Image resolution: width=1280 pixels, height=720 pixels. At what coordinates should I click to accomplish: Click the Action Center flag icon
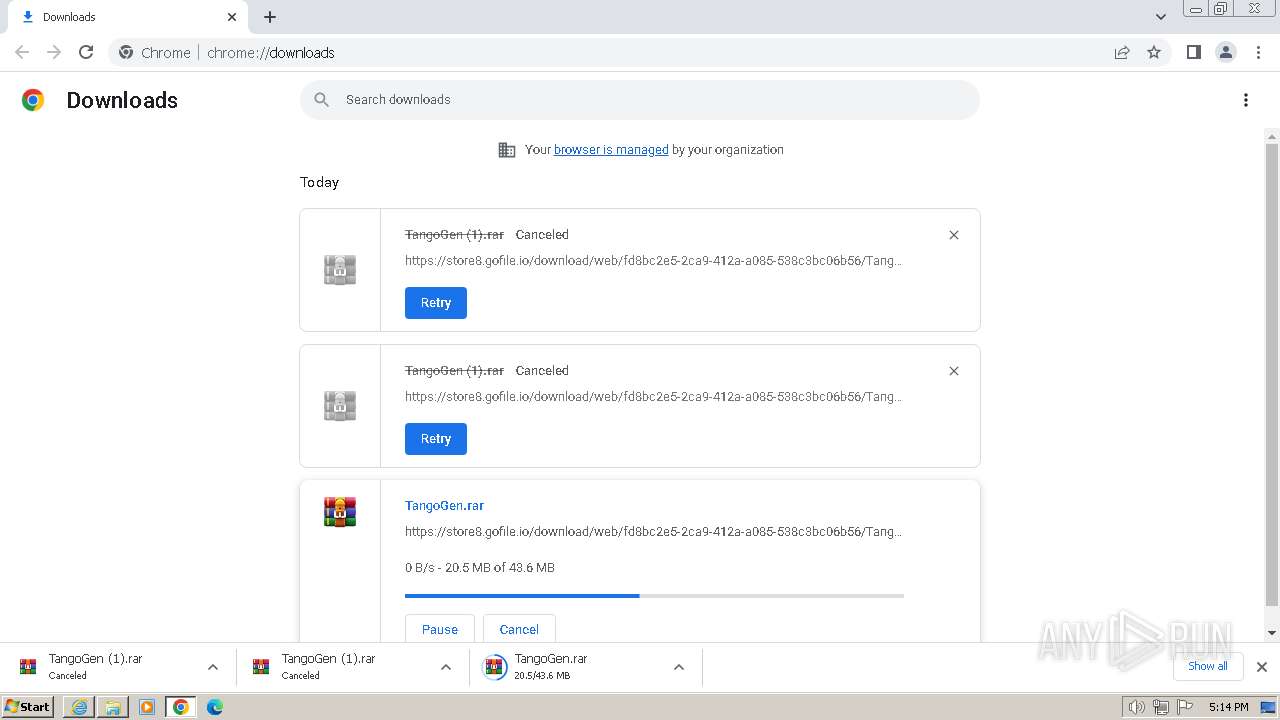point(1185,707)
